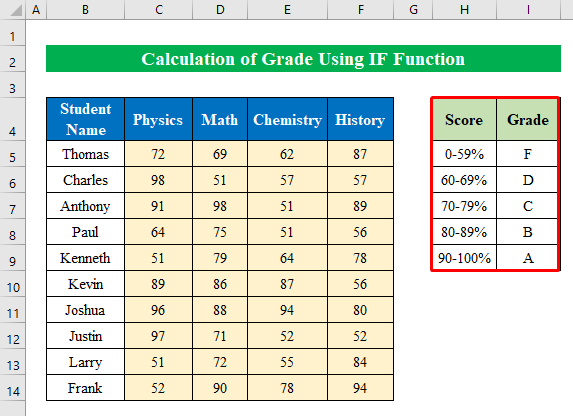Image resolution: width=573 pixels, height=416 pixels.
Task: Select the cell with name Joshua
Action: (86, 310)
